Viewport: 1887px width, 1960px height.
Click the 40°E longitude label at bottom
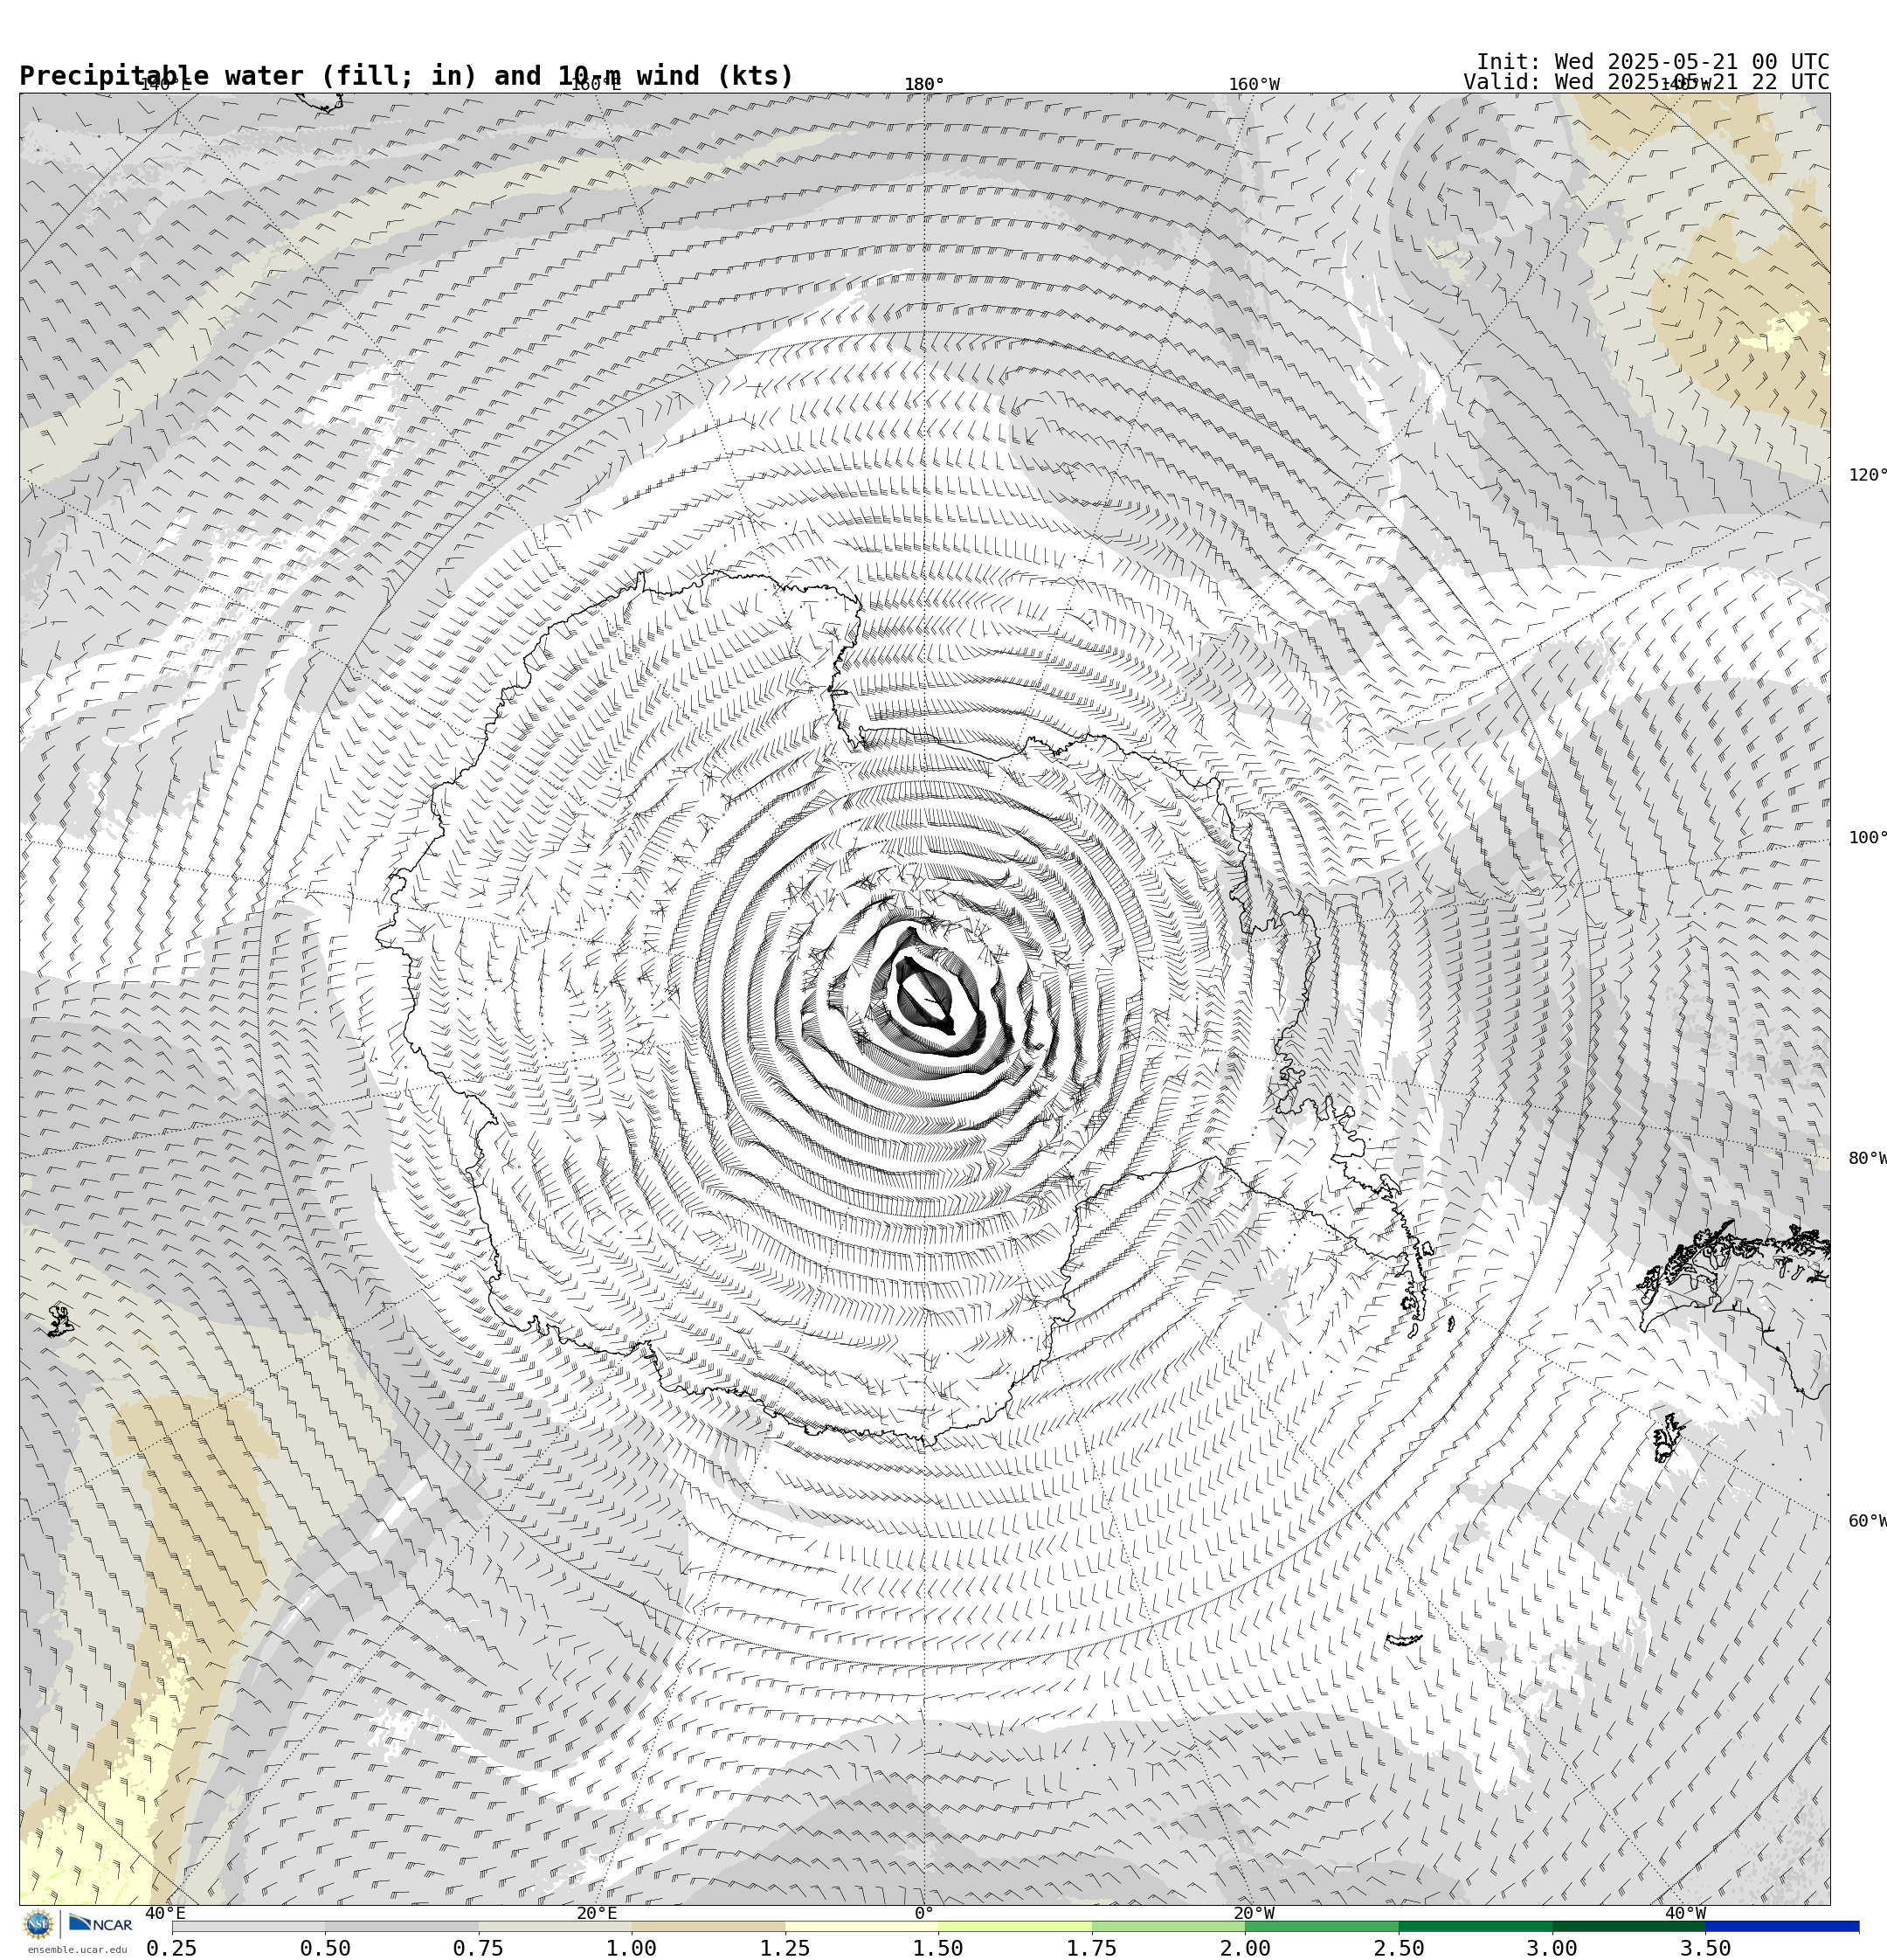click(x=165, y=1914)
